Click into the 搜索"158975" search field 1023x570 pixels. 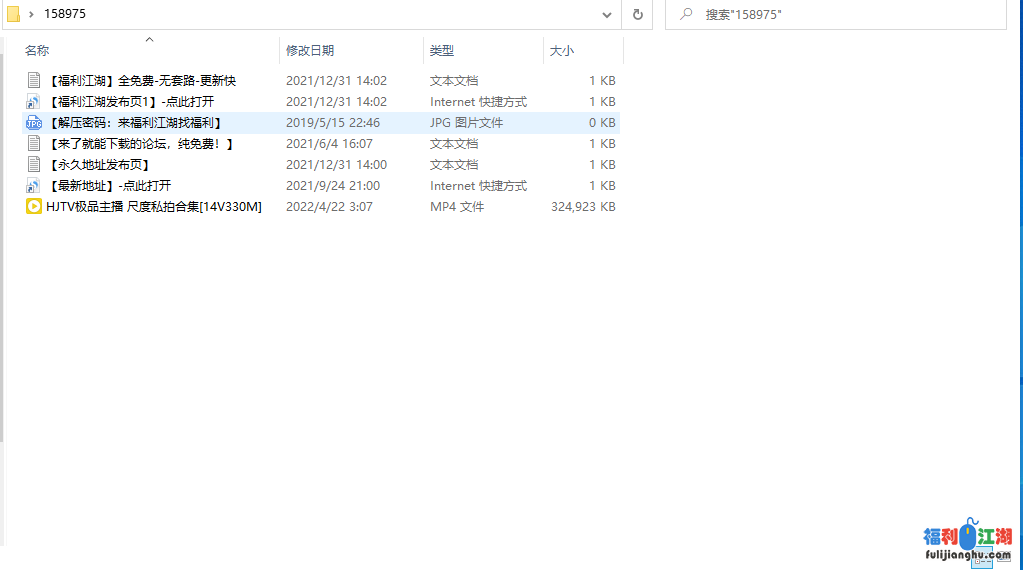pos(840,14)
